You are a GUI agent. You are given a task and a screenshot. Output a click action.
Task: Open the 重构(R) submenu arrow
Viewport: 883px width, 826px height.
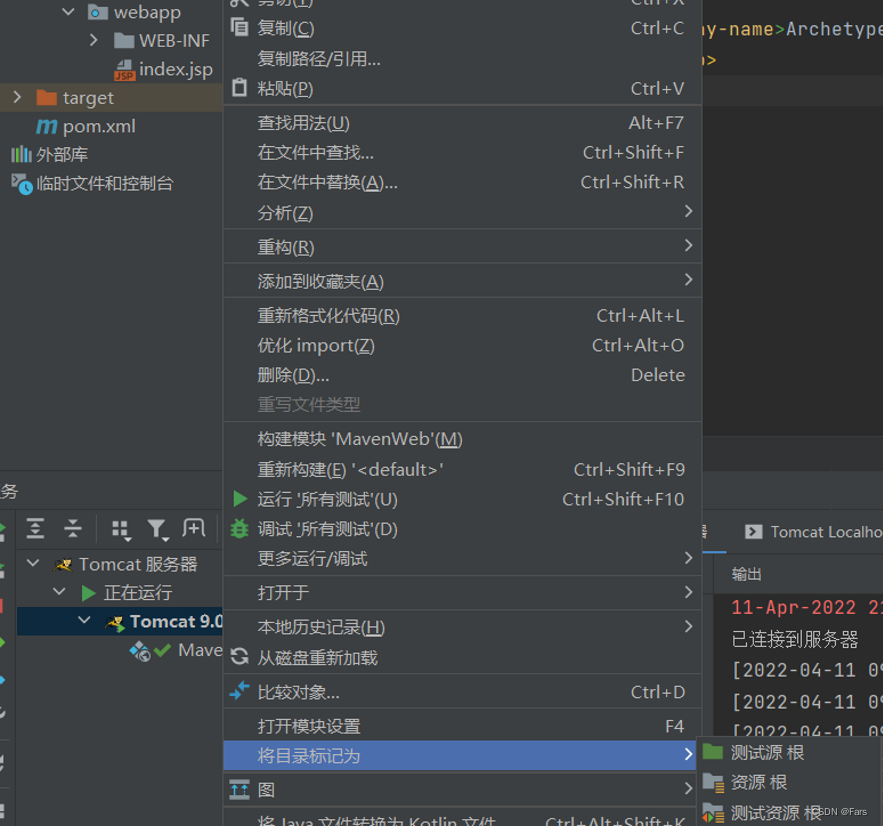[x=688, y=245]
